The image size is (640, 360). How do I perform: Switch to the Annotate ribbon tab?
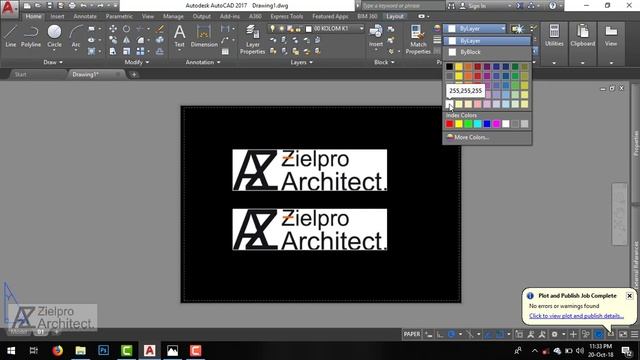coord(85,16)
